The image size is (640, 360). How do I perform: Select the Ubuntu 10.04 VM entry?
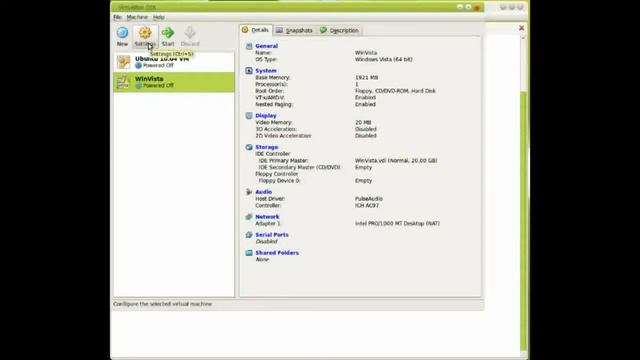(174, 62)
